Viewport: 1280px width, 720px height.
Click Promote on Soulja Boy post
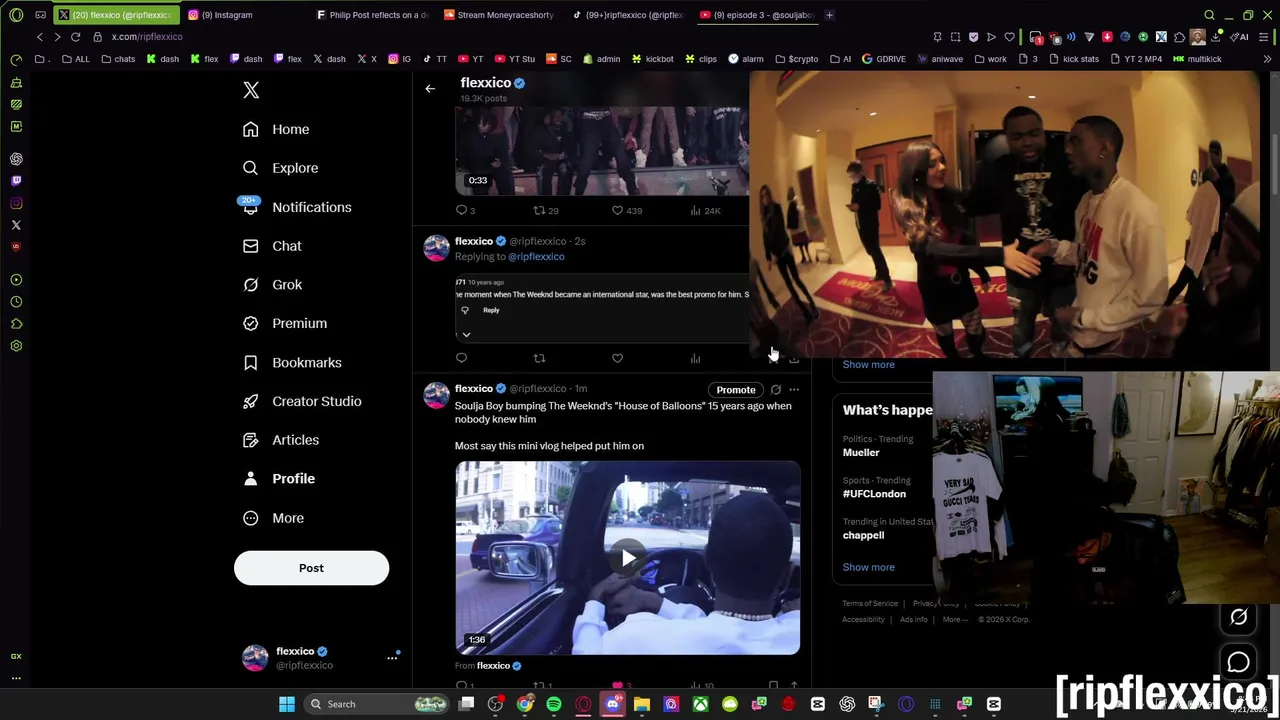pyautogui.click(x=735, y=390)
